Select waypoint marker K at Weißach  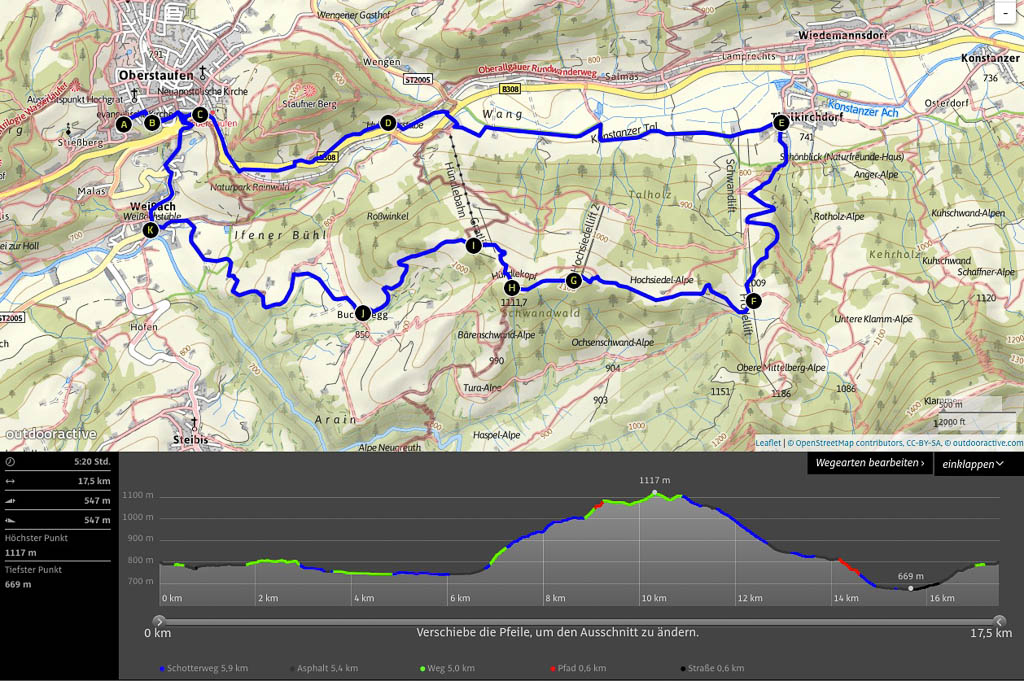(x=150, y=230)
